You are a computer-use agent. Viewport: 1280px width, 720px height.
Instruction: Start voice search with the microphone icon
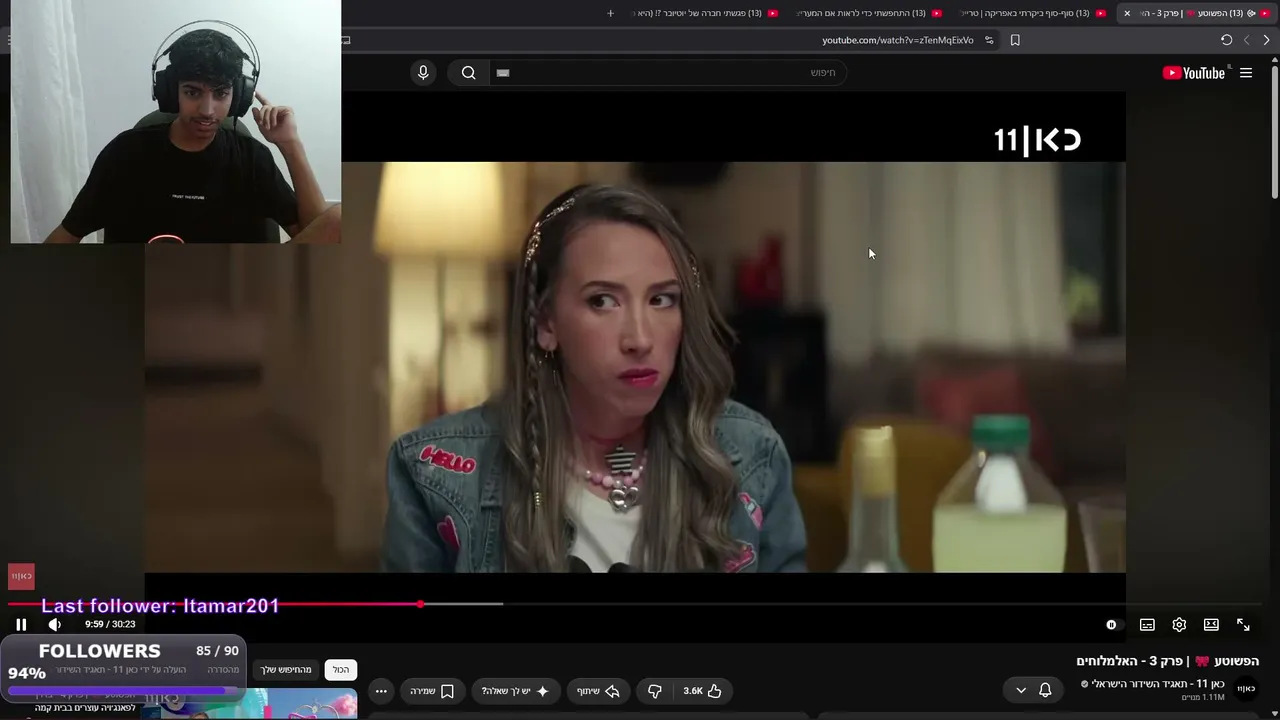point(423,72)
